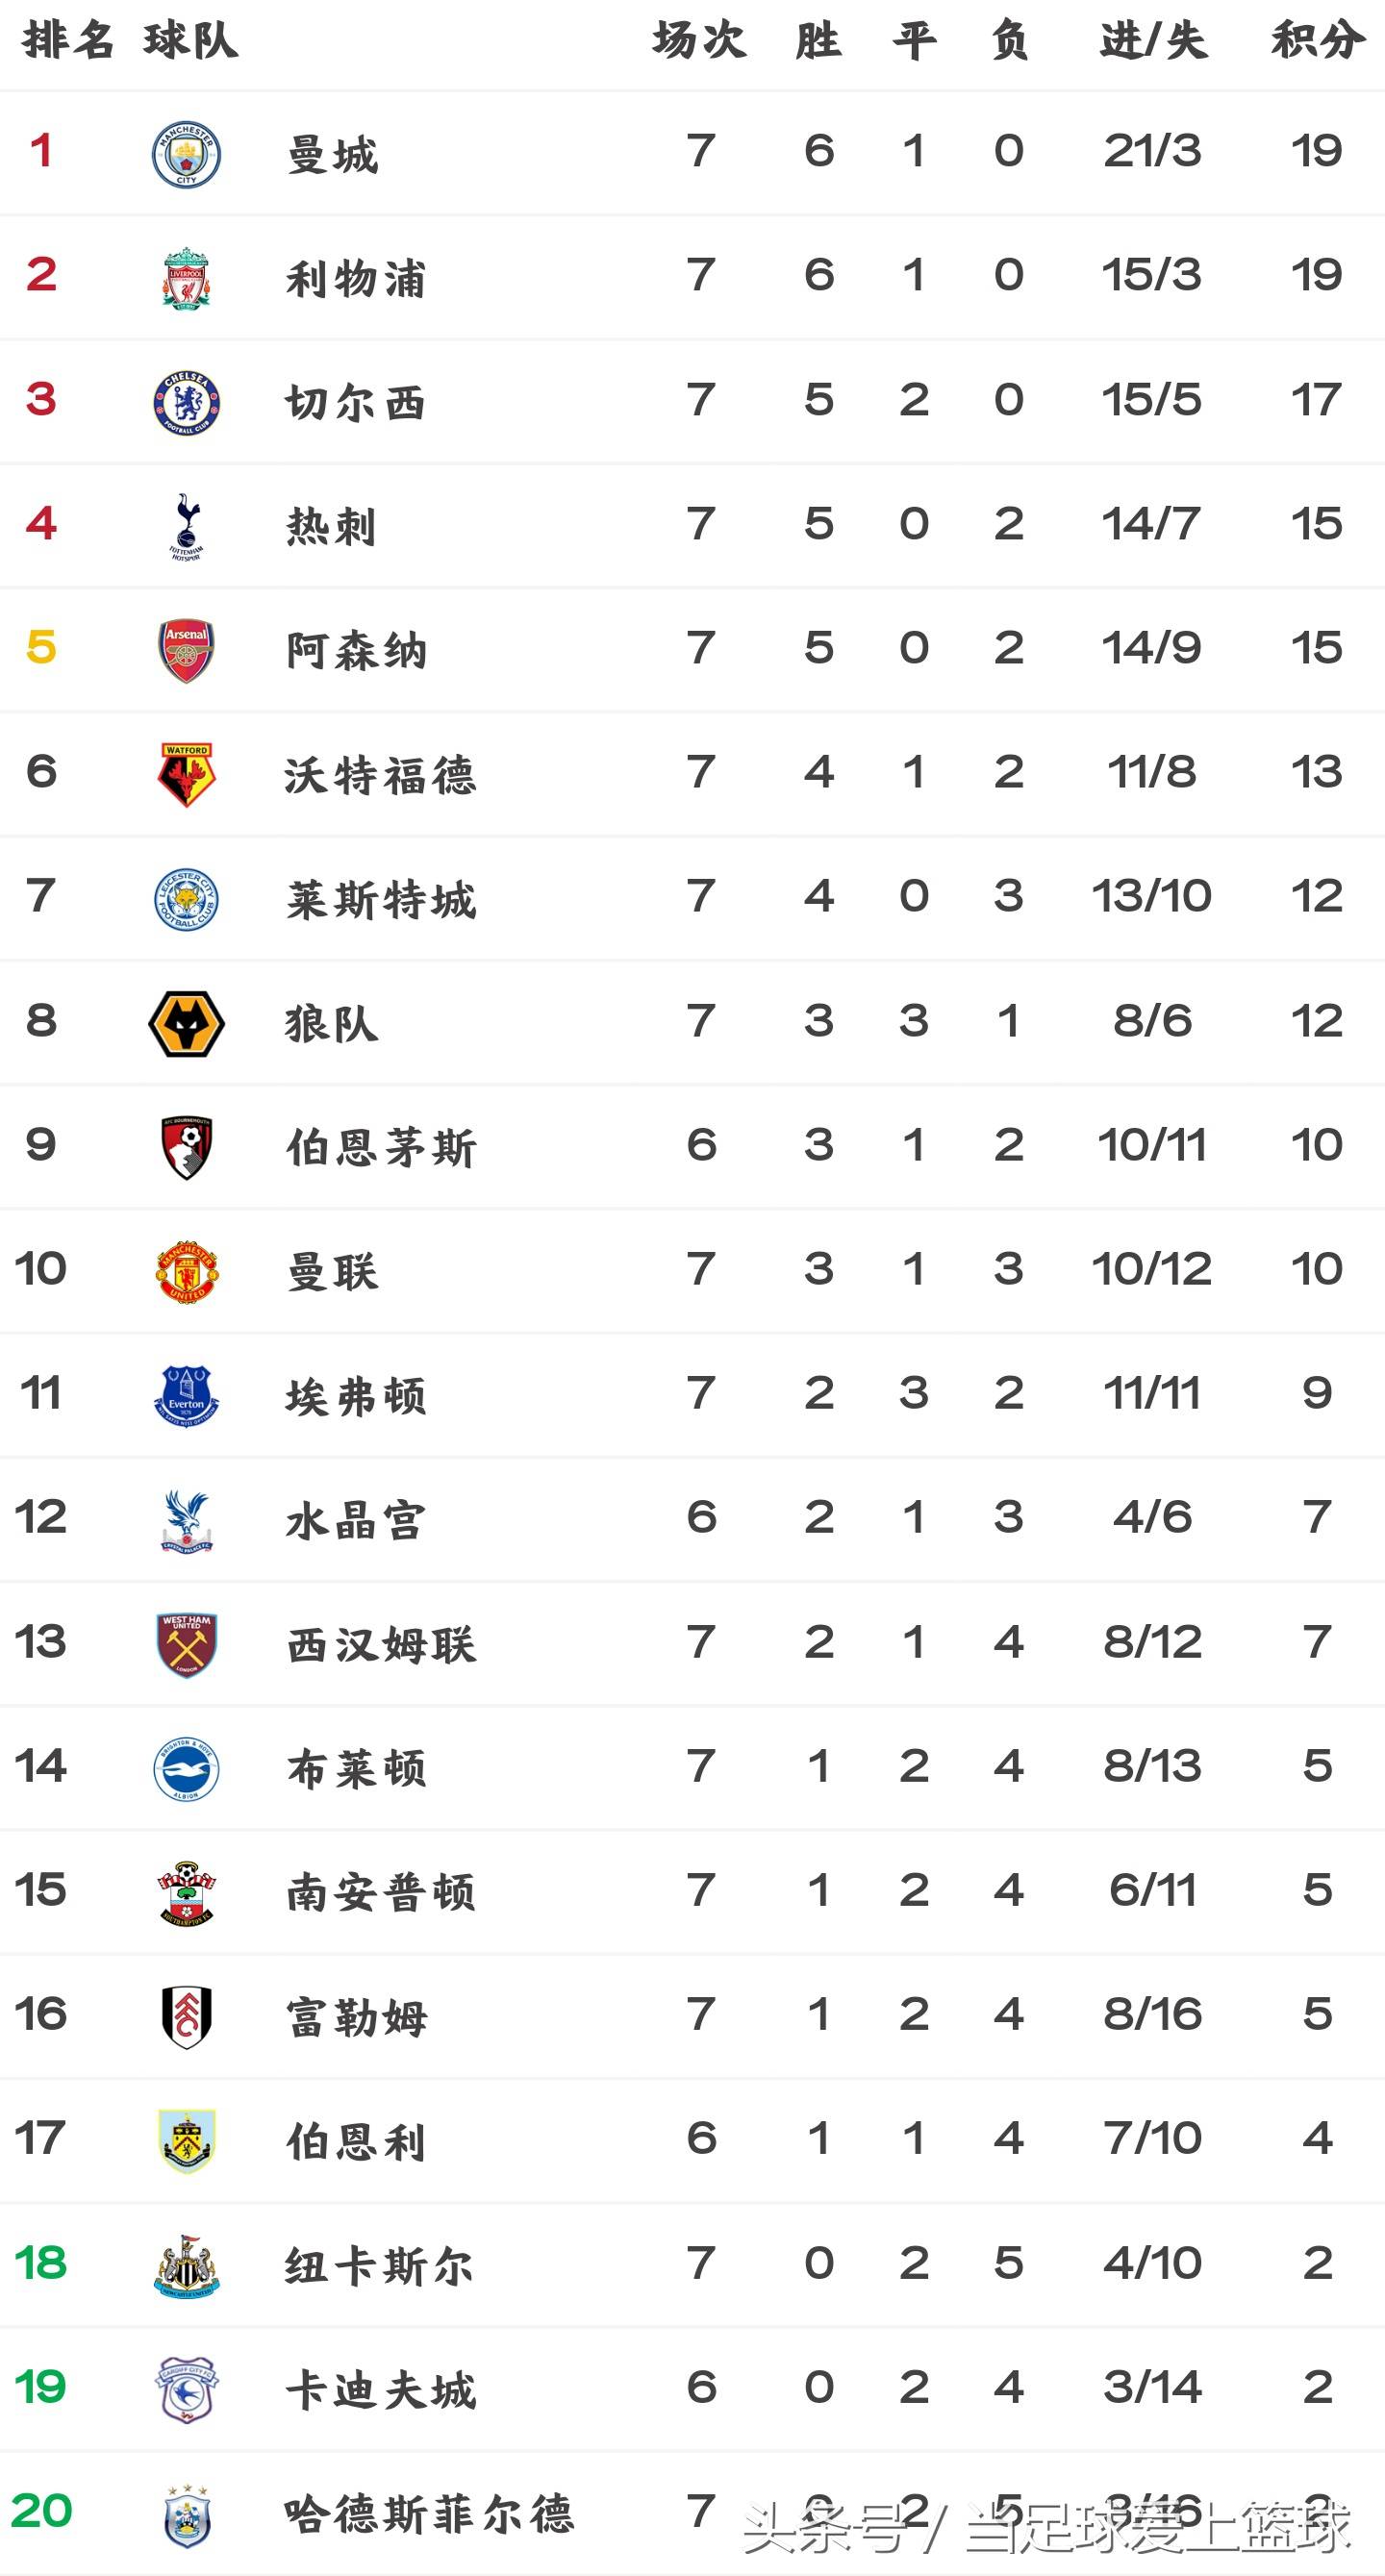The image size is (1385, 2576).
Task: Open team name 莱斯特城
Action: pos(381,899)
